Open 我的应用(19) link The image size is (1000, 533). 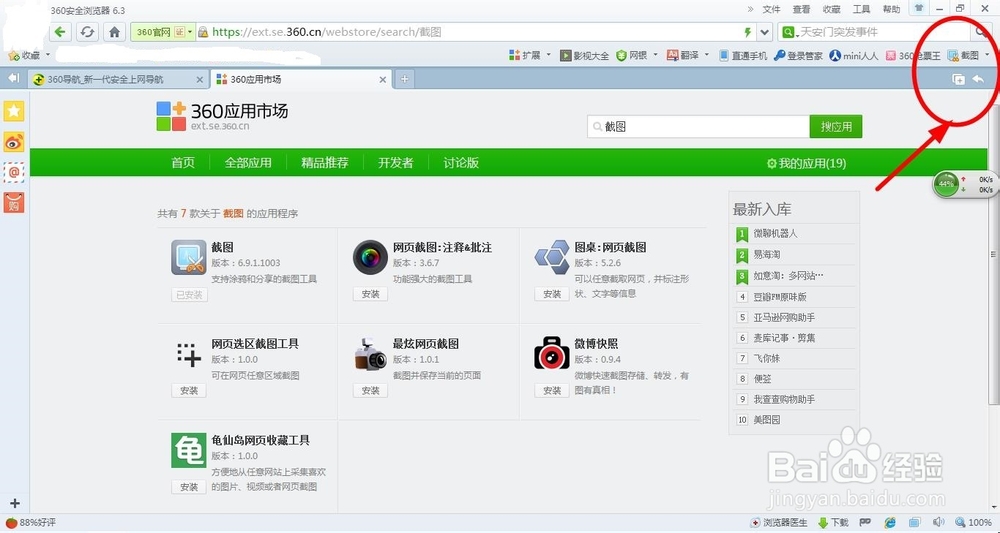point(806,163)
